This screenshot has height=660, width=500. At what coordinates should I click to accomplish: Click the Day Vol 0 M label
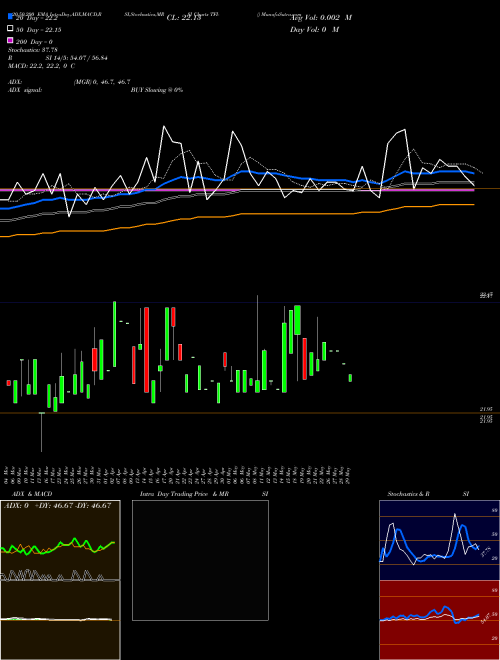[314, 29]
